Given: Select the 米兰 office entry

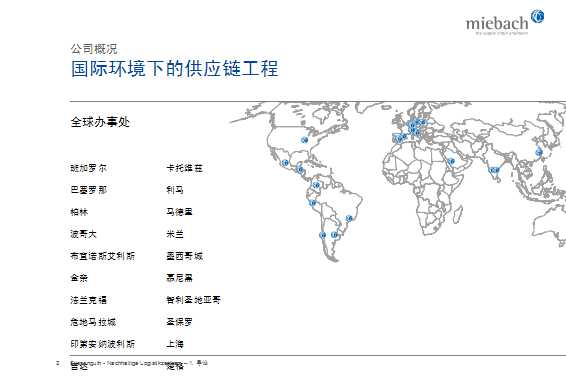Looking at the screenshot, I should coord(175,234).
